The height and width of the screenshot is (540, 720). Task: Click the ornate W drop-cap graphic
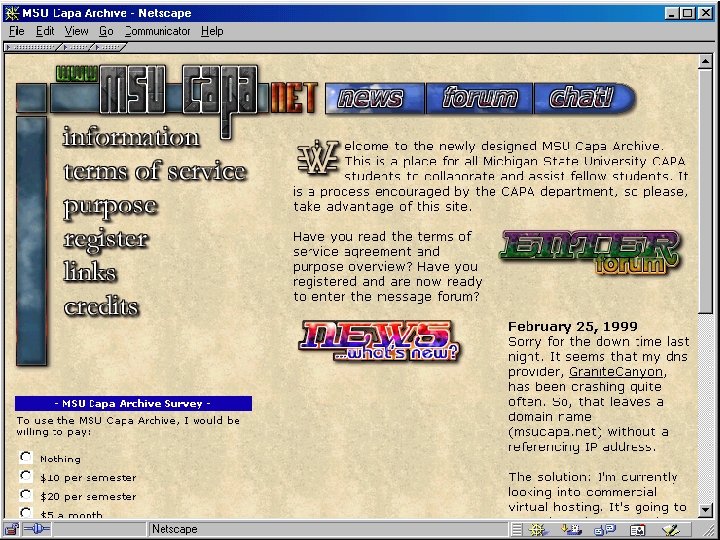318,157
